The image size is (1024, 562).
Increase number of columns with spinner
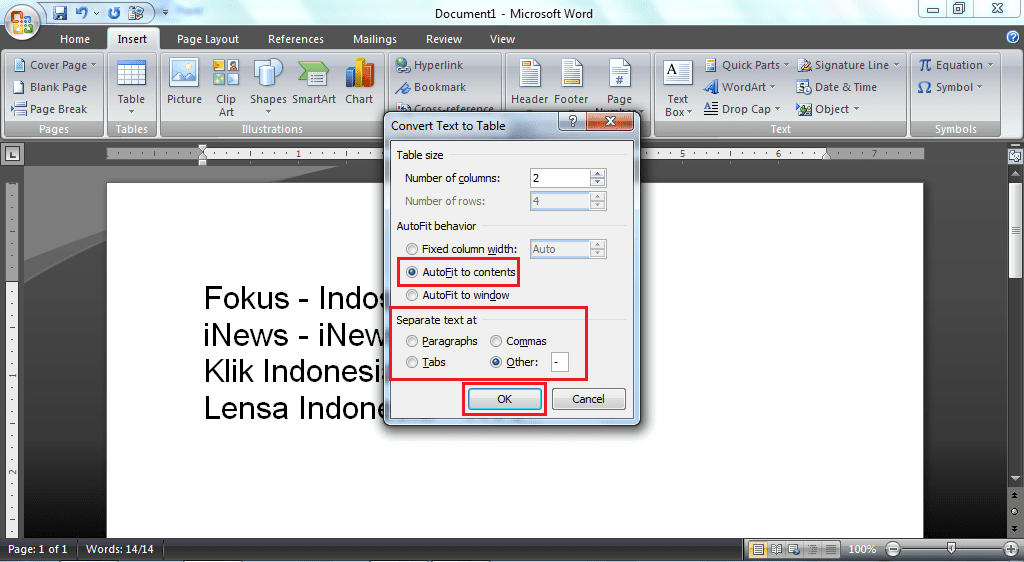coord(598,174)
